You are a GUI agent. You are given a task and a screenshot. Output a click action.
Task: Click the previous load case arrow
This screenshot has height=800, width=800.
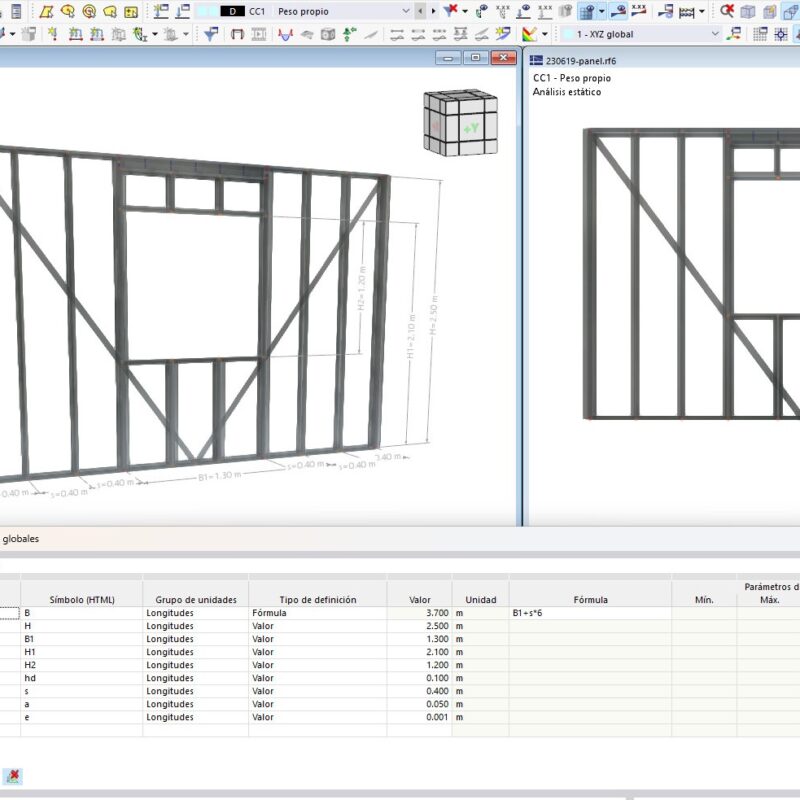(420, 11)
